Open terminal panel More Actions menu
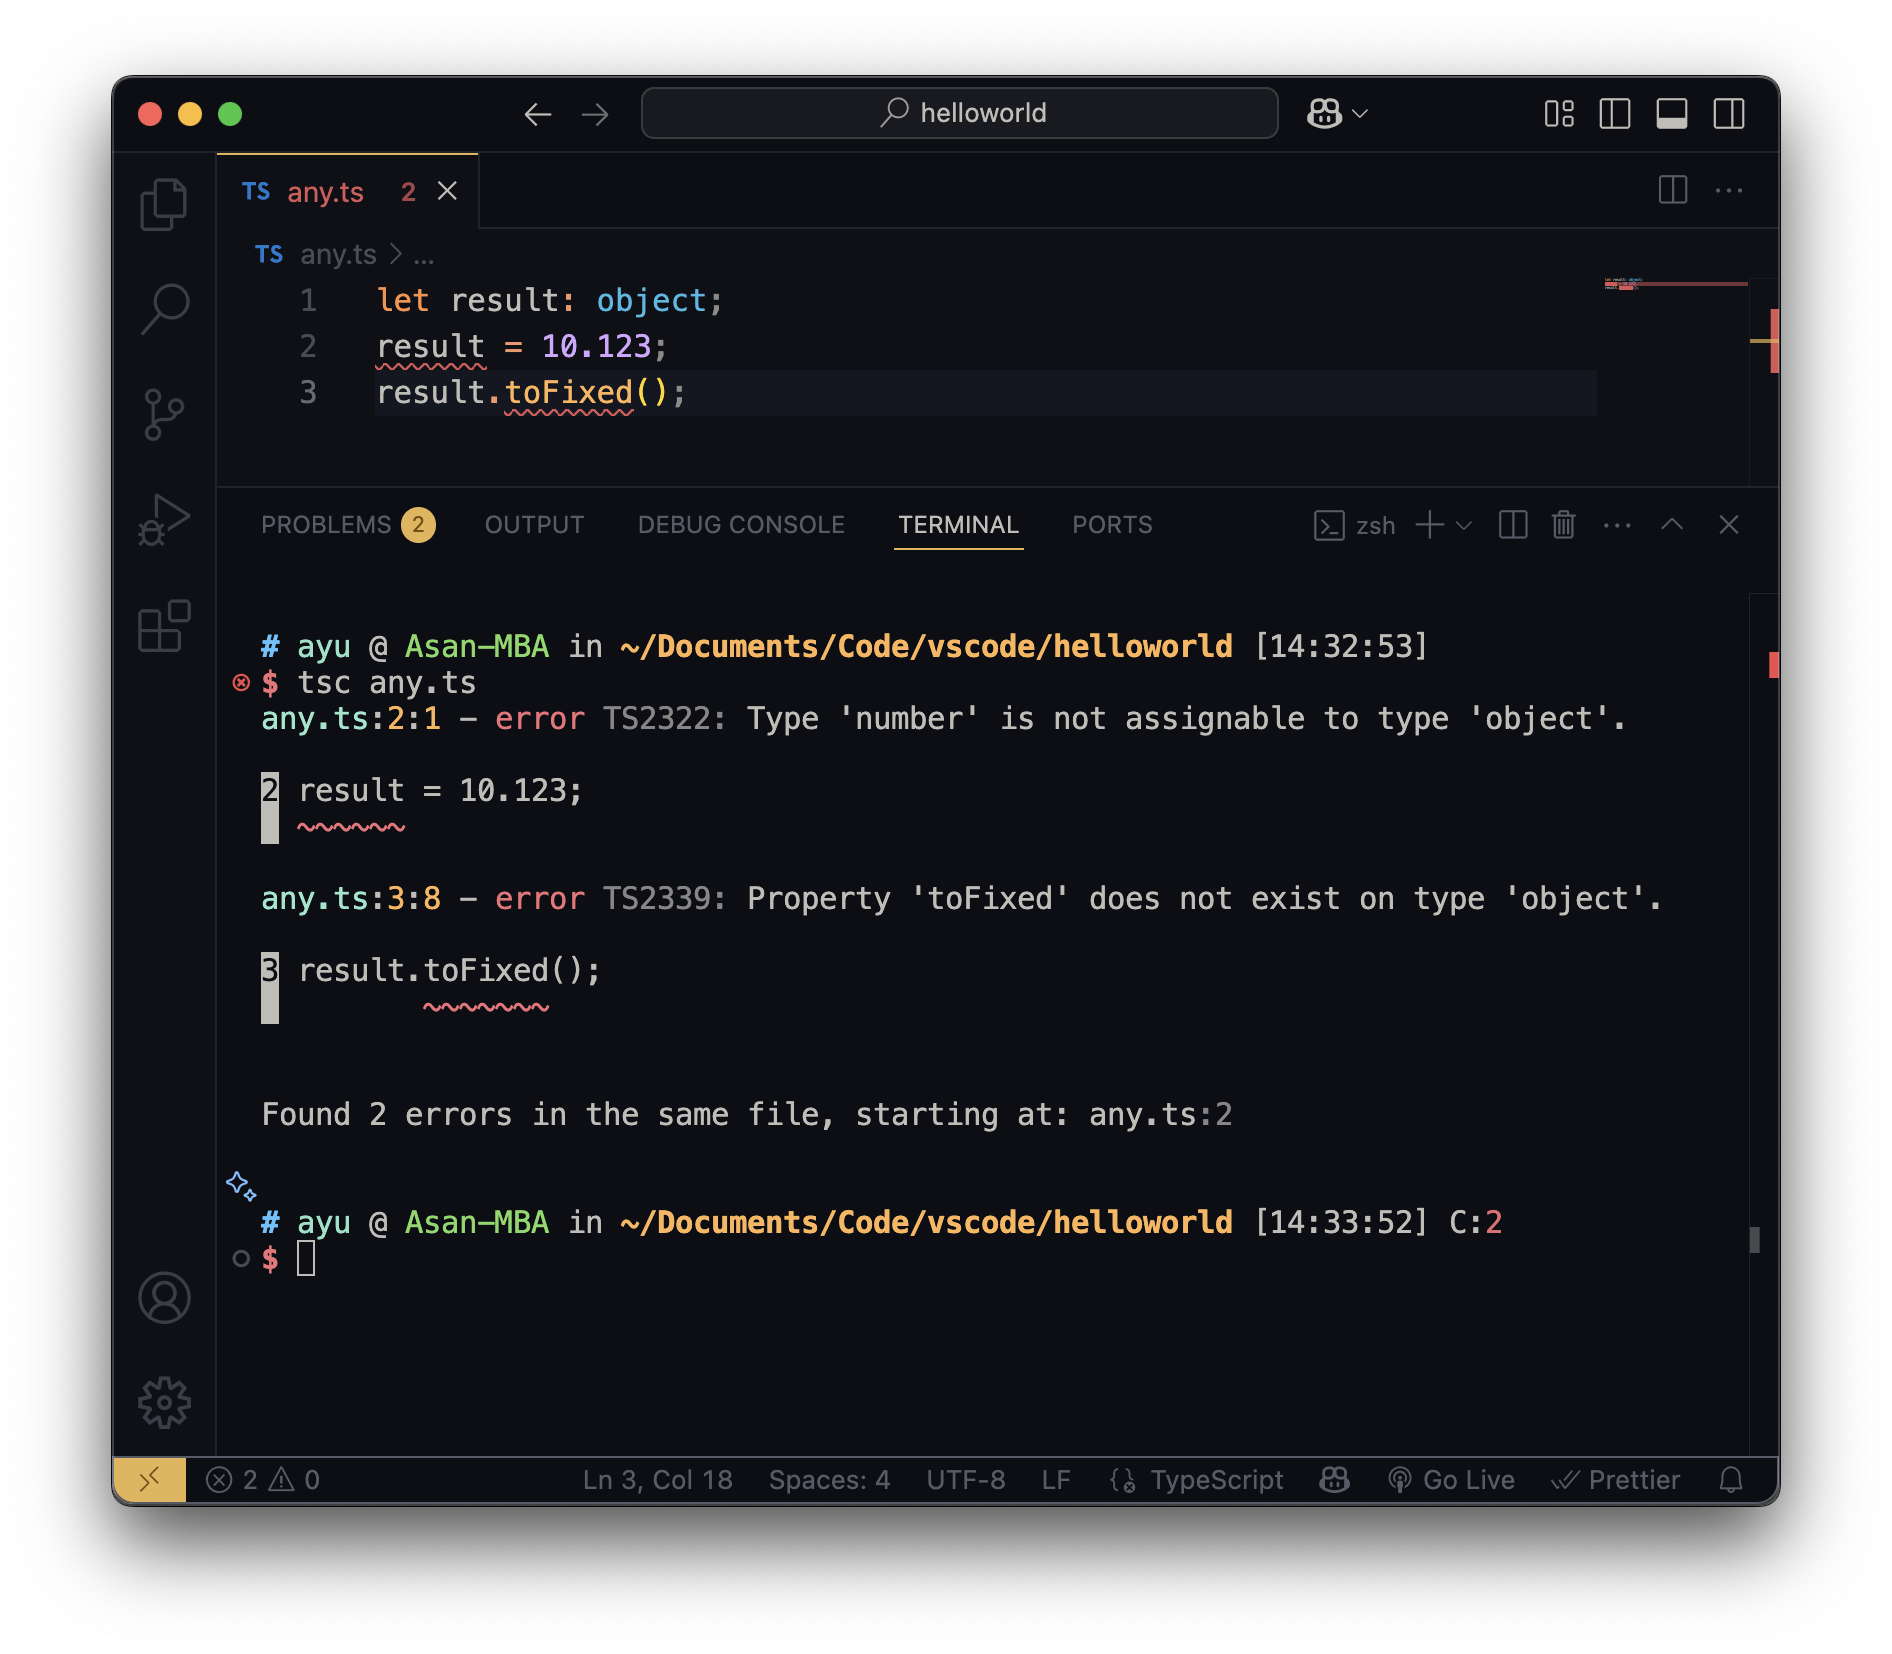The height and width of the screenshot is (1654, 1892). click(x=1617, y=525)
